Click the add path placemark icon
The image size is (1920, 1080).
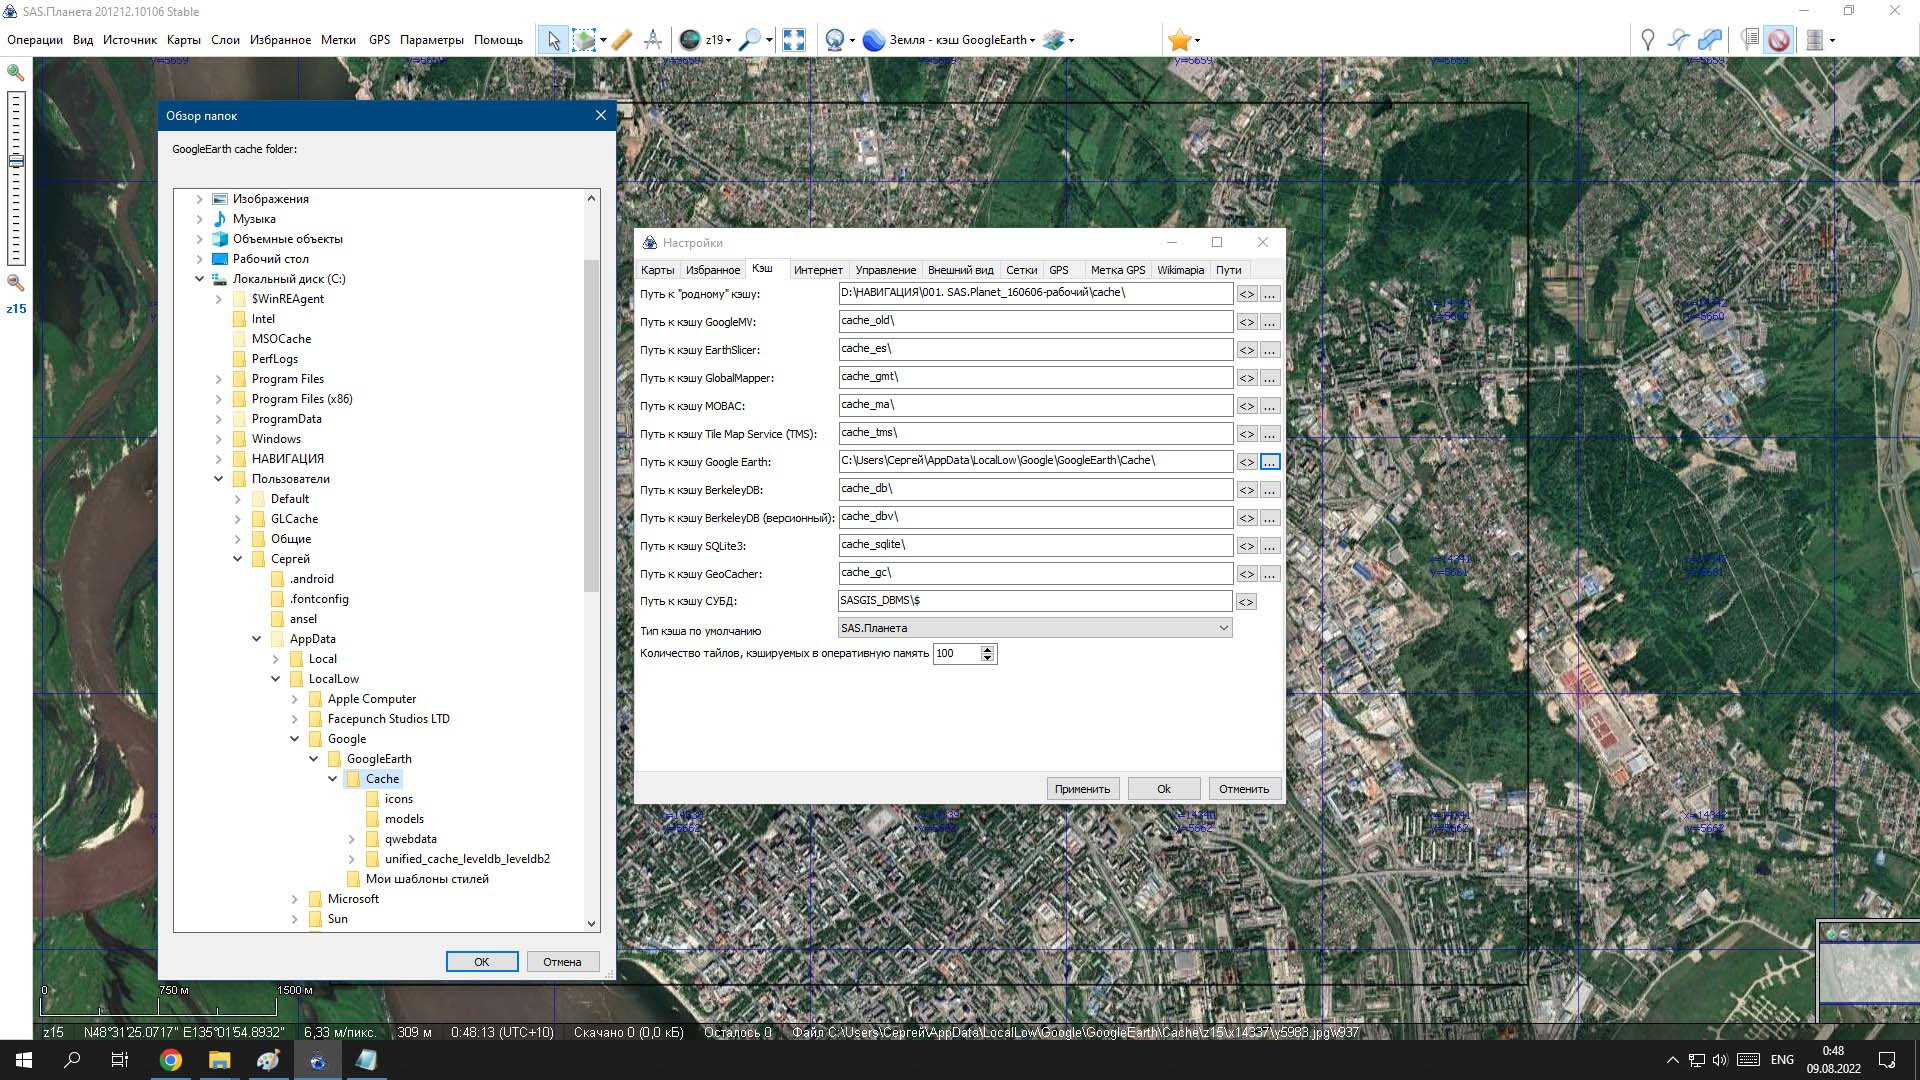coord(1678,40)
